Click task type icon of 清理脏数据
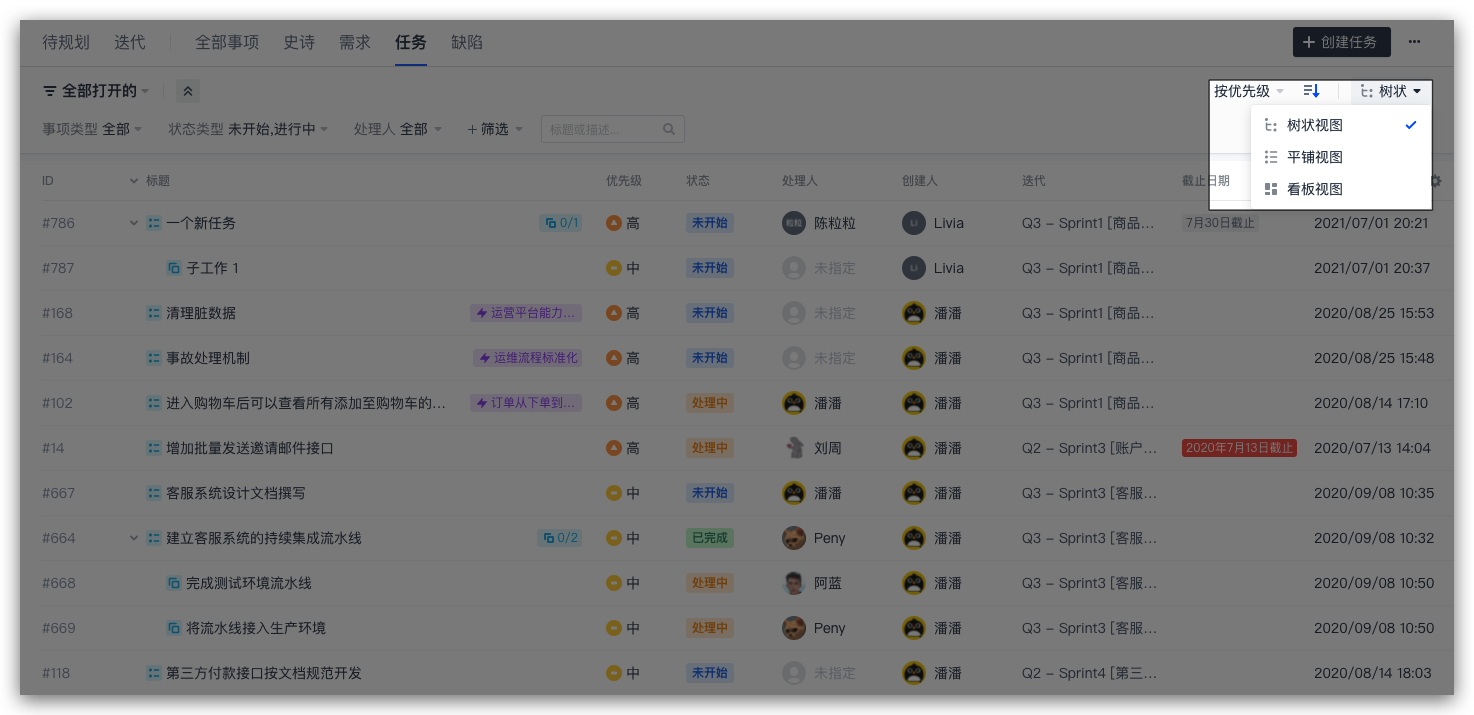 point(154,313)
